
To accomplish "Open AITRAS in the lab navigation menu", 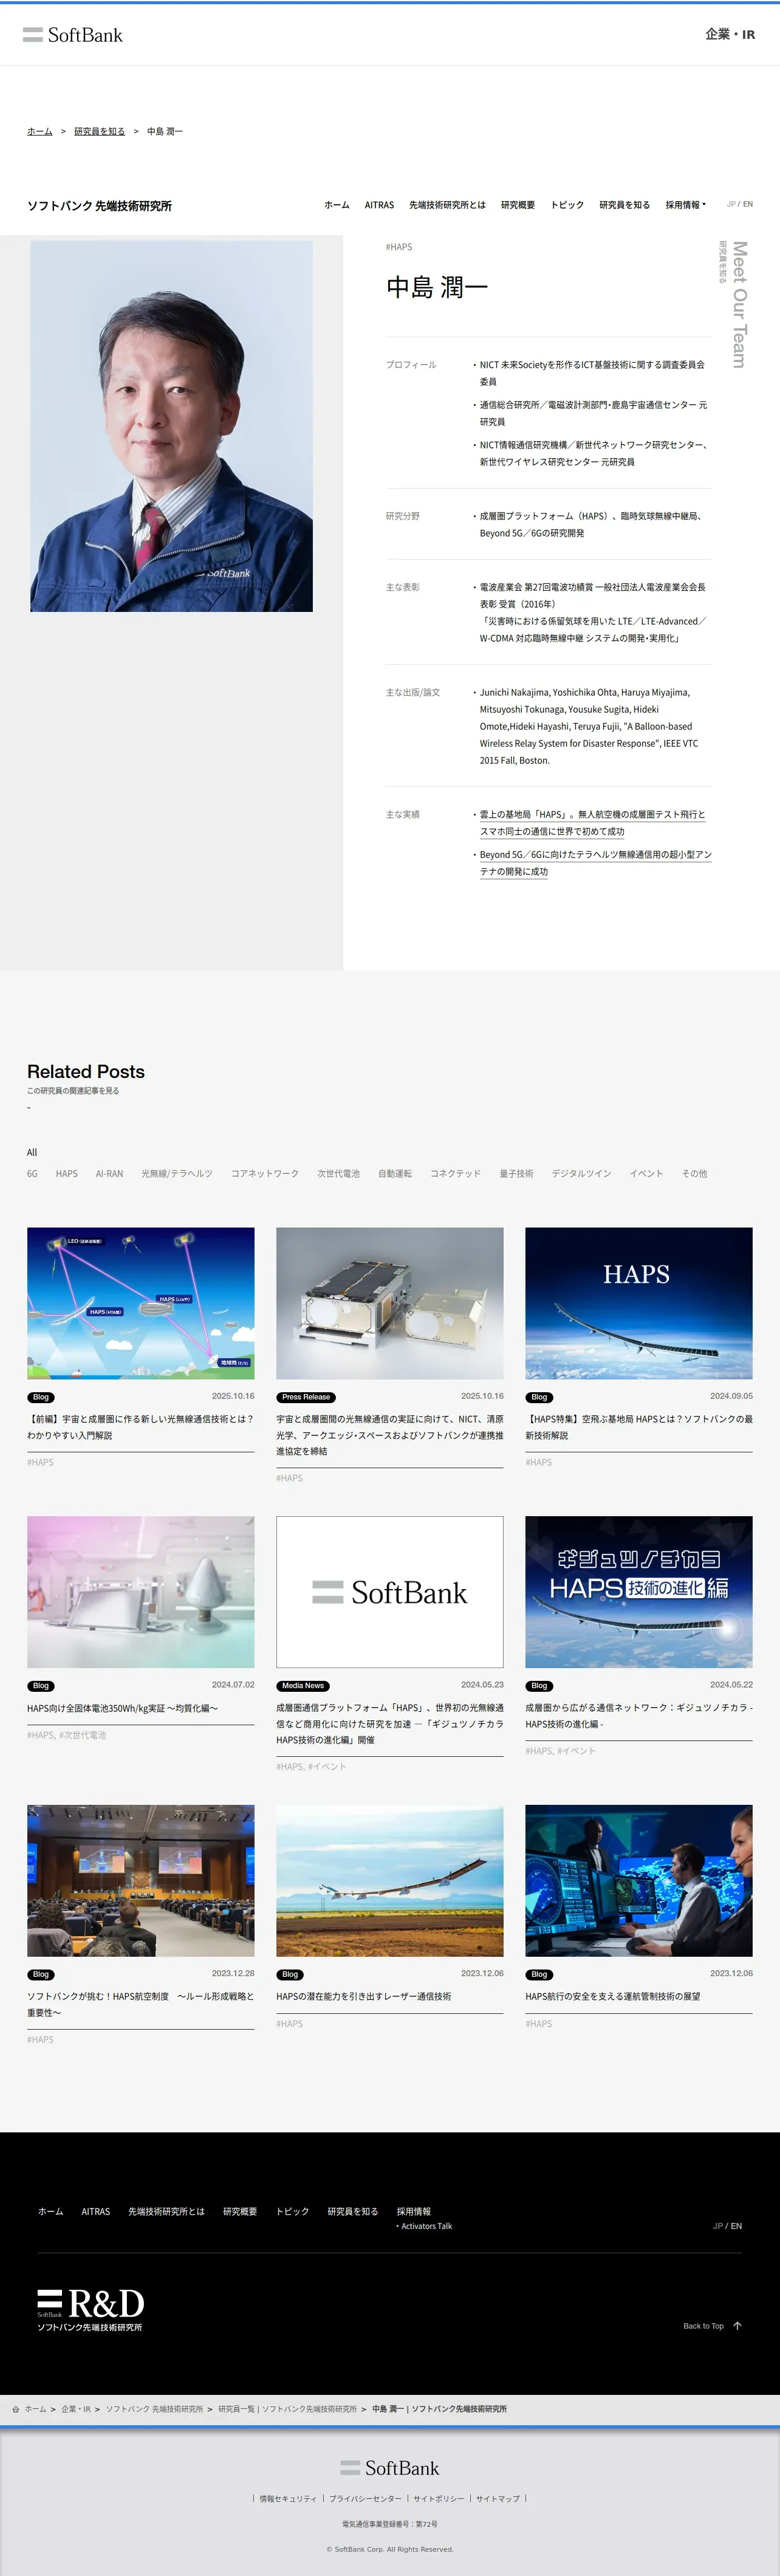I will tap(379, 205).
